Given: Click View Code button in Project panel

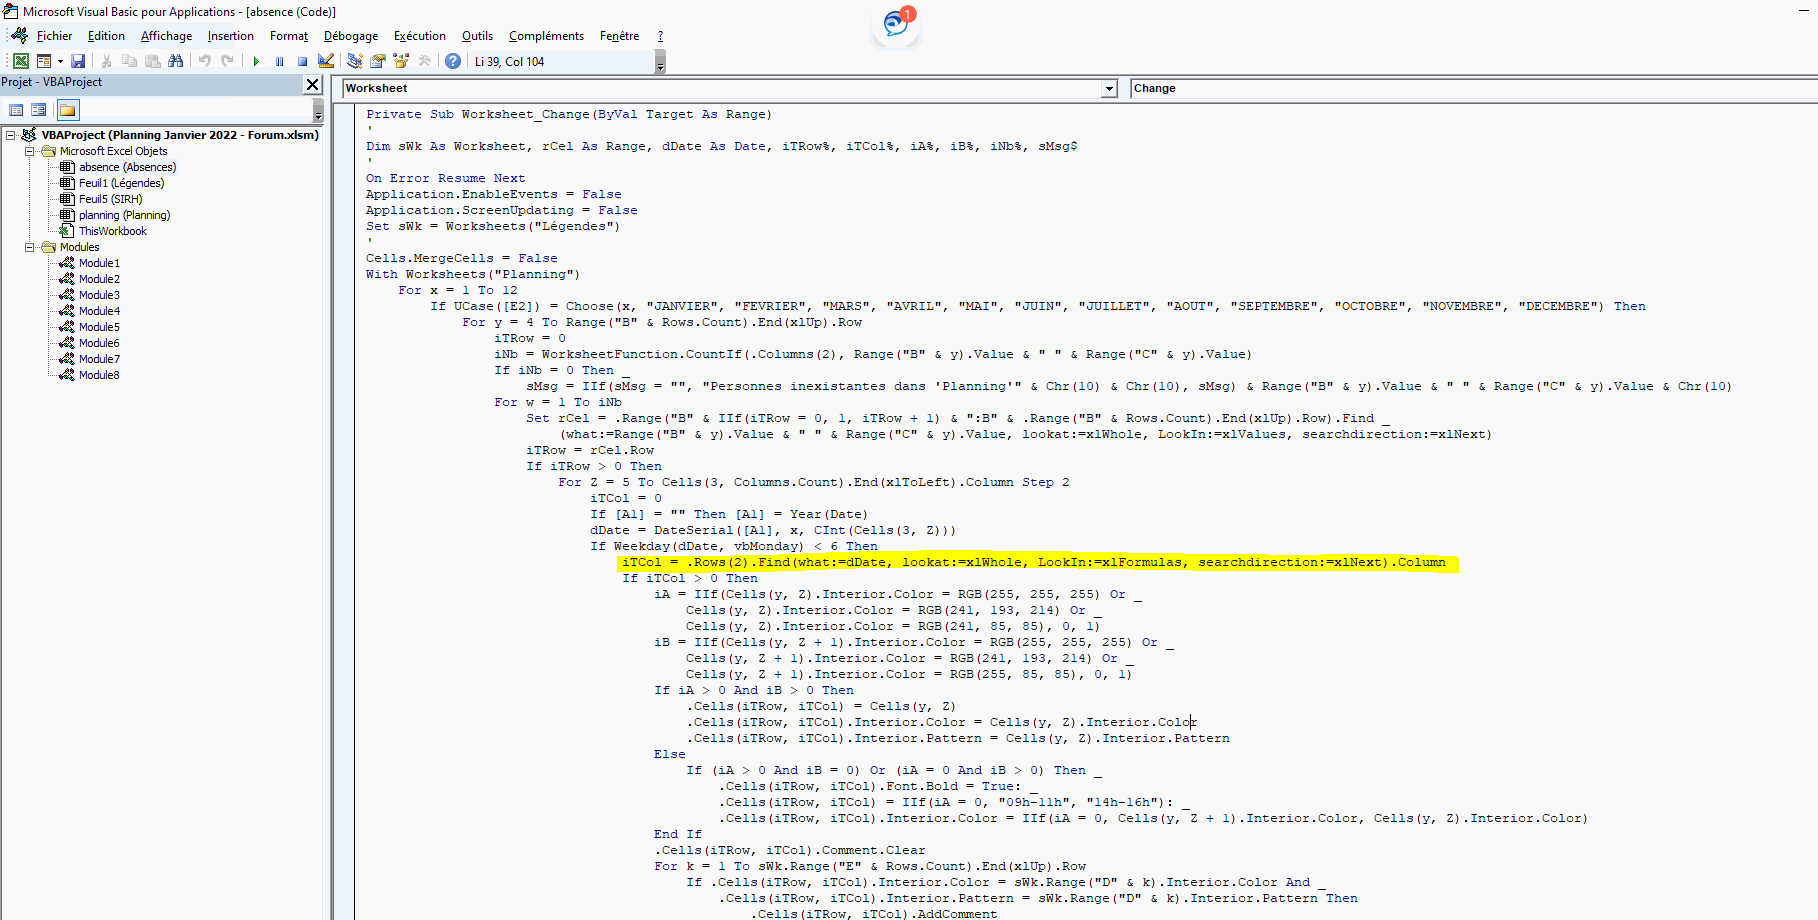Looking at the screenshot, I should coord(16,110).
